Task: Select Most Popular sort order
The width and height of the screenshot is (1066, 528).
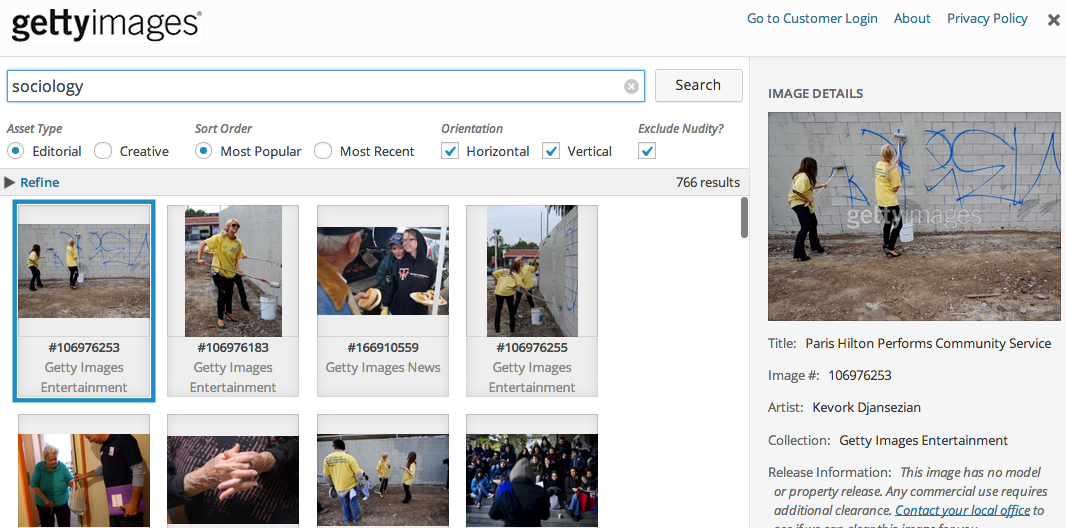Action: pos(204,151)
